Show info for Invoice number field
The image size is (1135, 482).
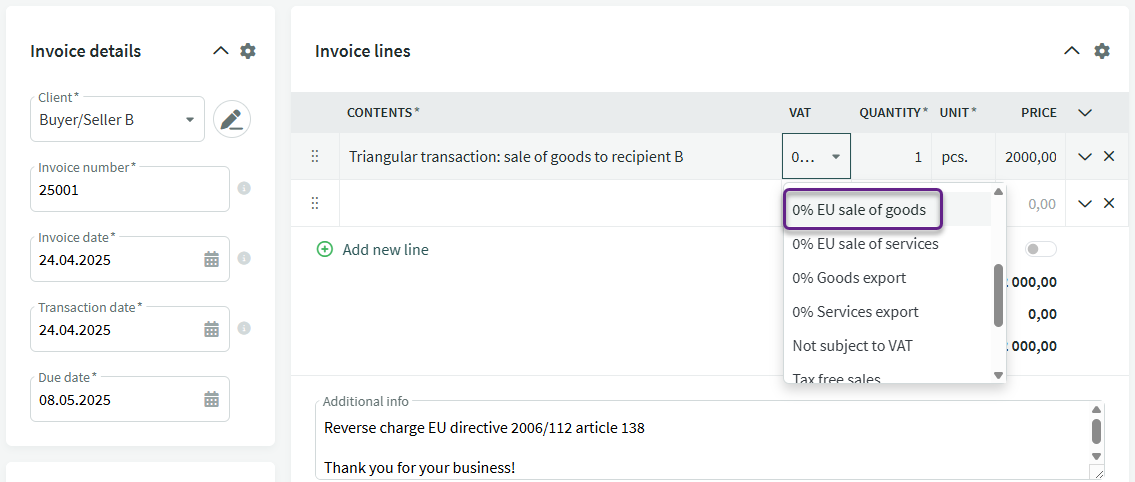click(x=245, y=188)
